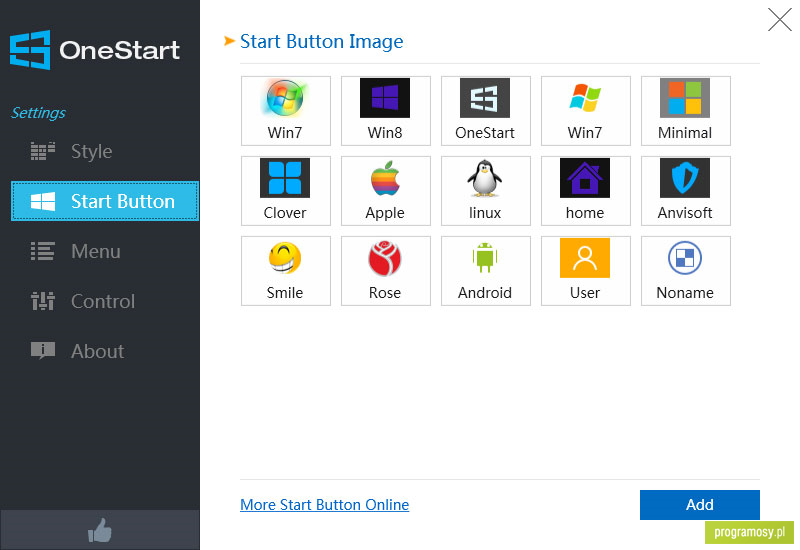Viewport: 800px width, 550px height.
Task: Click the thumbs-up like icon
Action: coord(99,530)
